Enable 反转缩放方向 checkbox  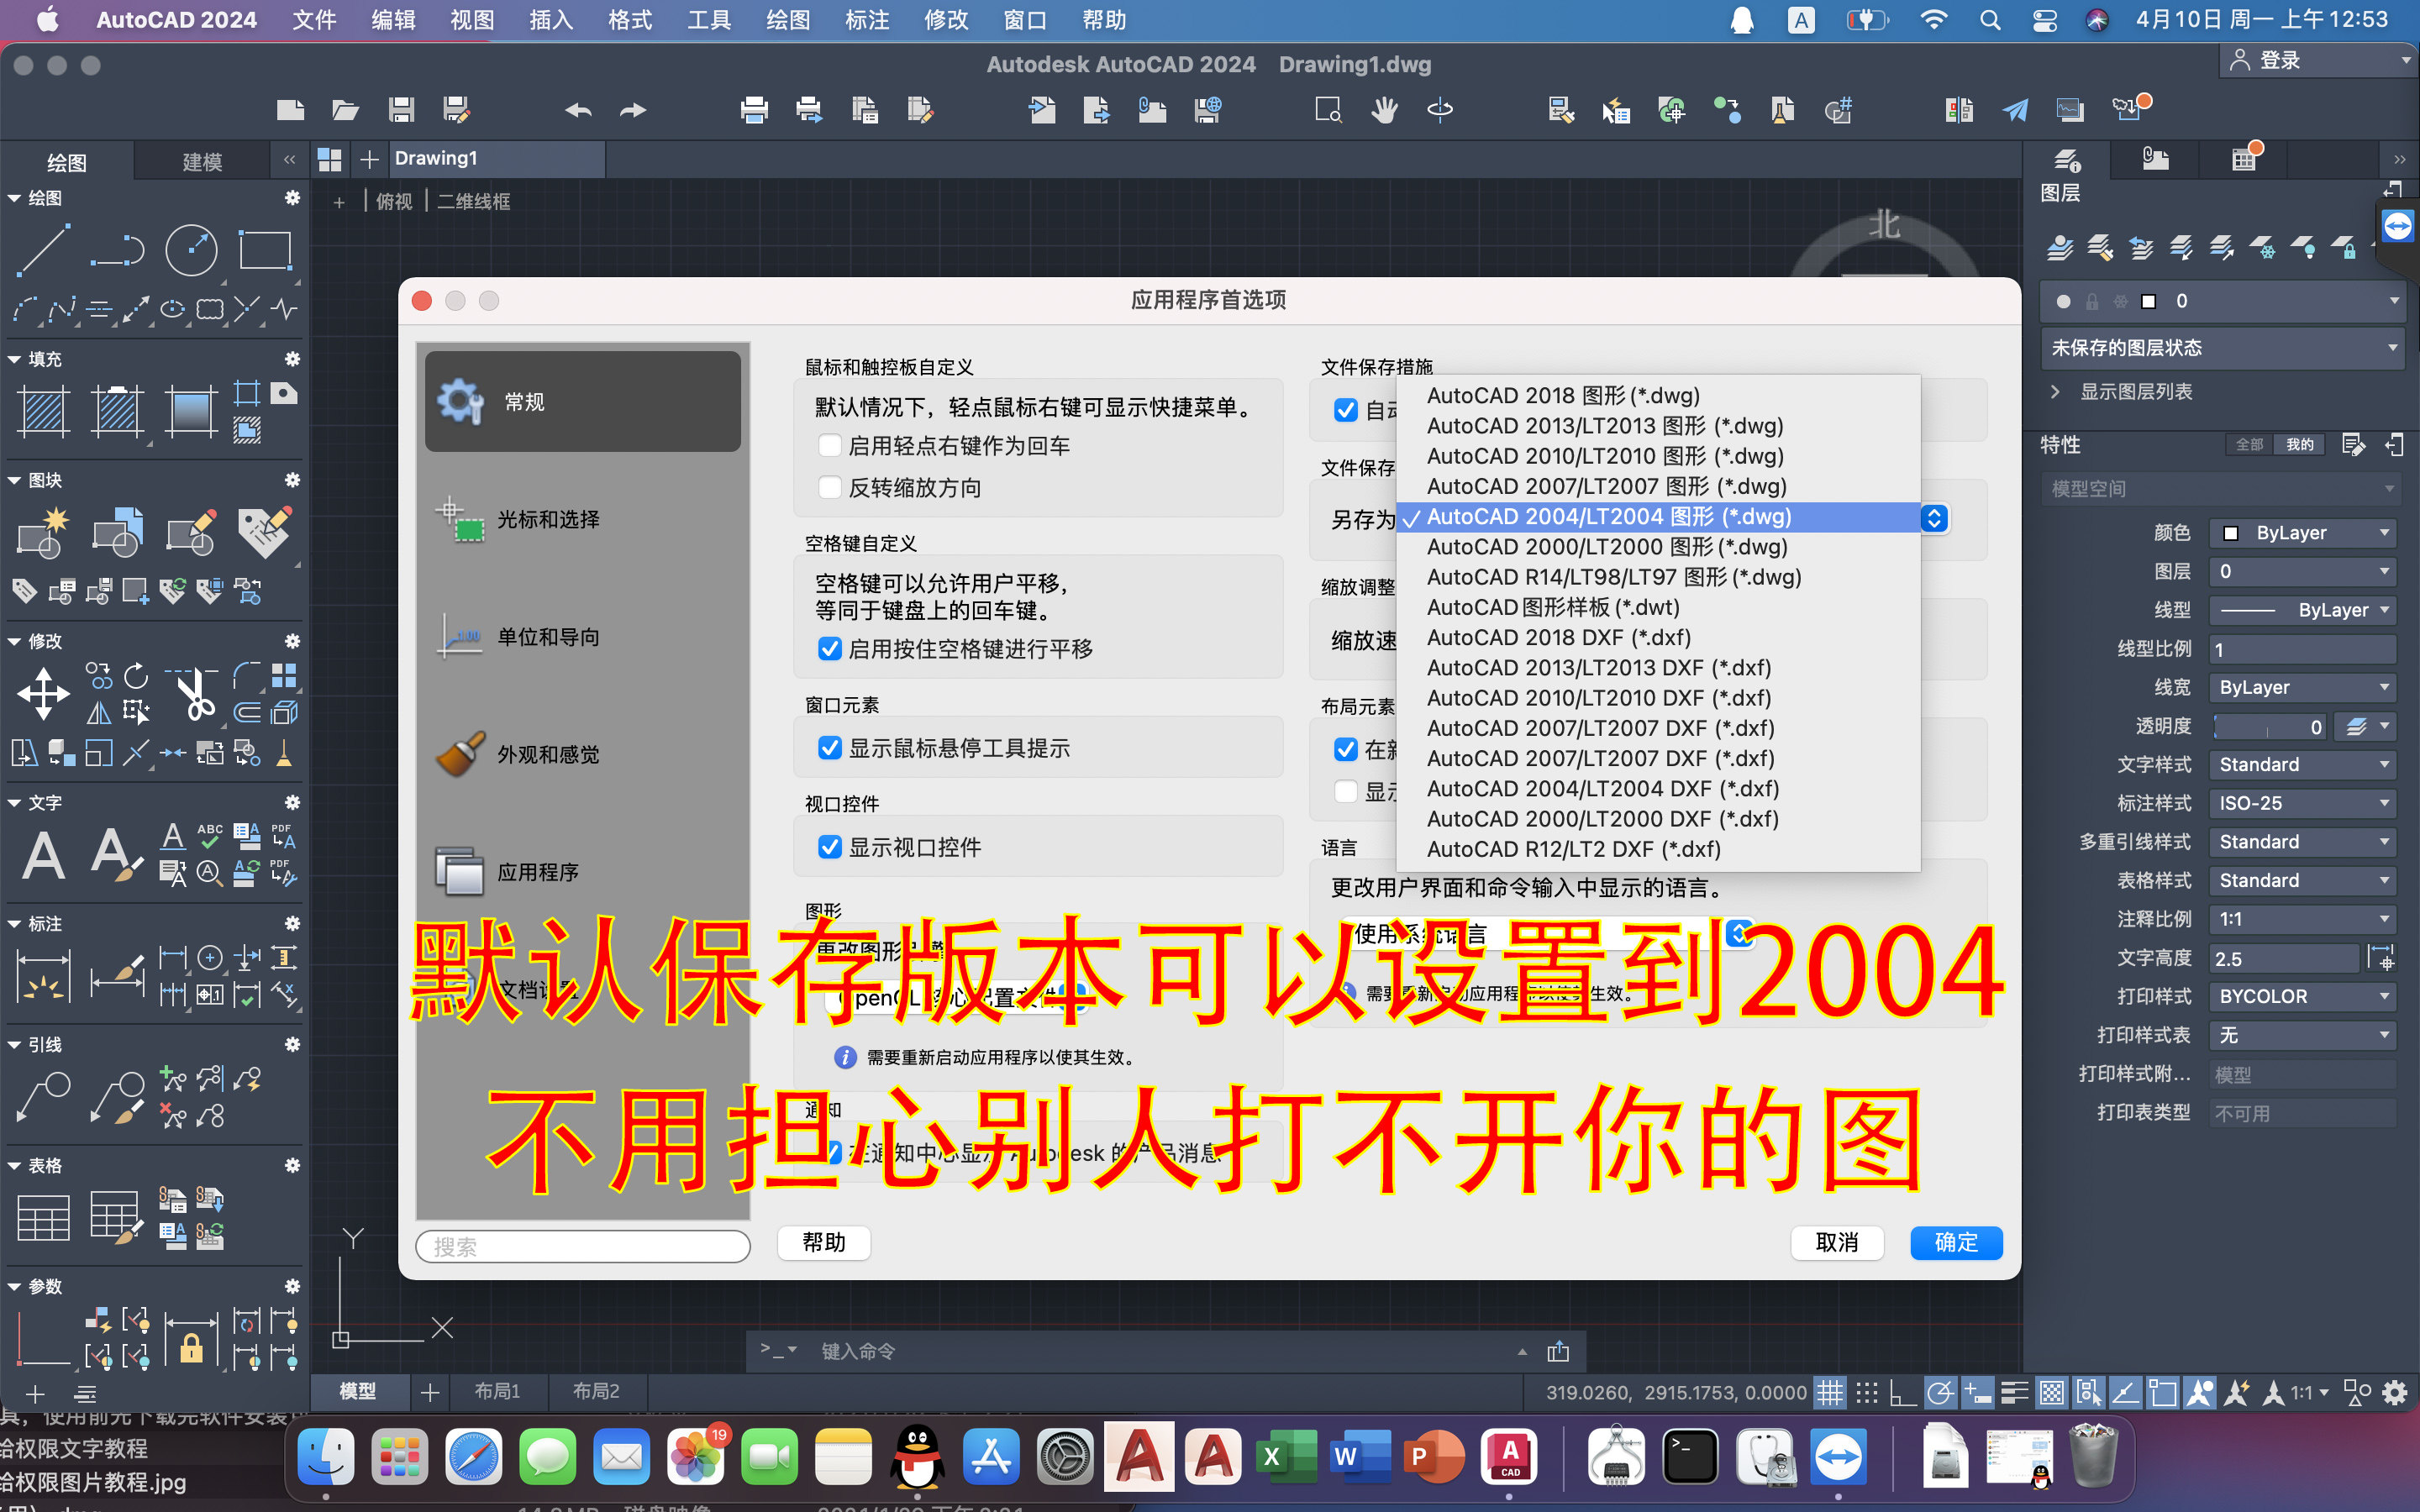coord(829,488)
